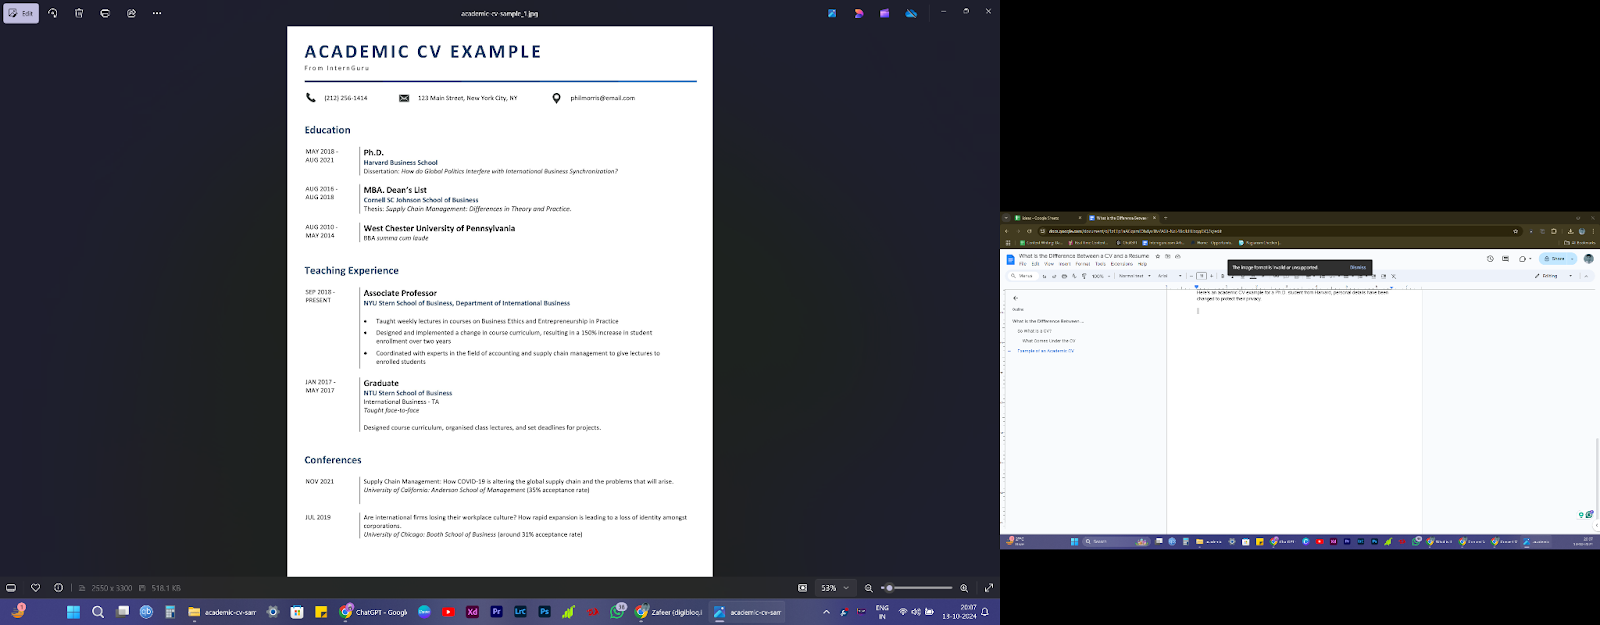
Task: Open YouTube icon on taskbar
Action: [448, 612]
